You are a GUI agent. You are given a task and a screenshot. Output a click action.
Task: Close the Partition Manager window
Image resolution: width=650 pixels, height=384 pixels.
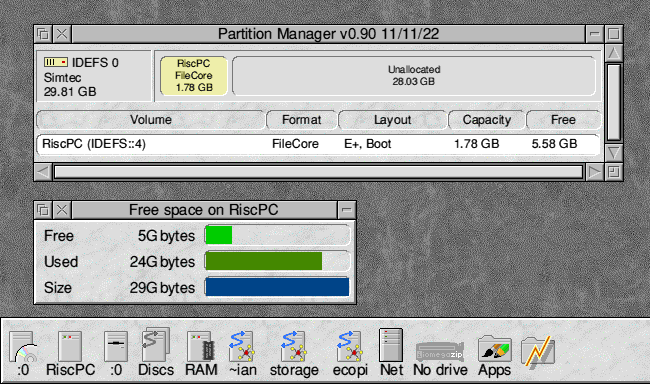point(62,34)
